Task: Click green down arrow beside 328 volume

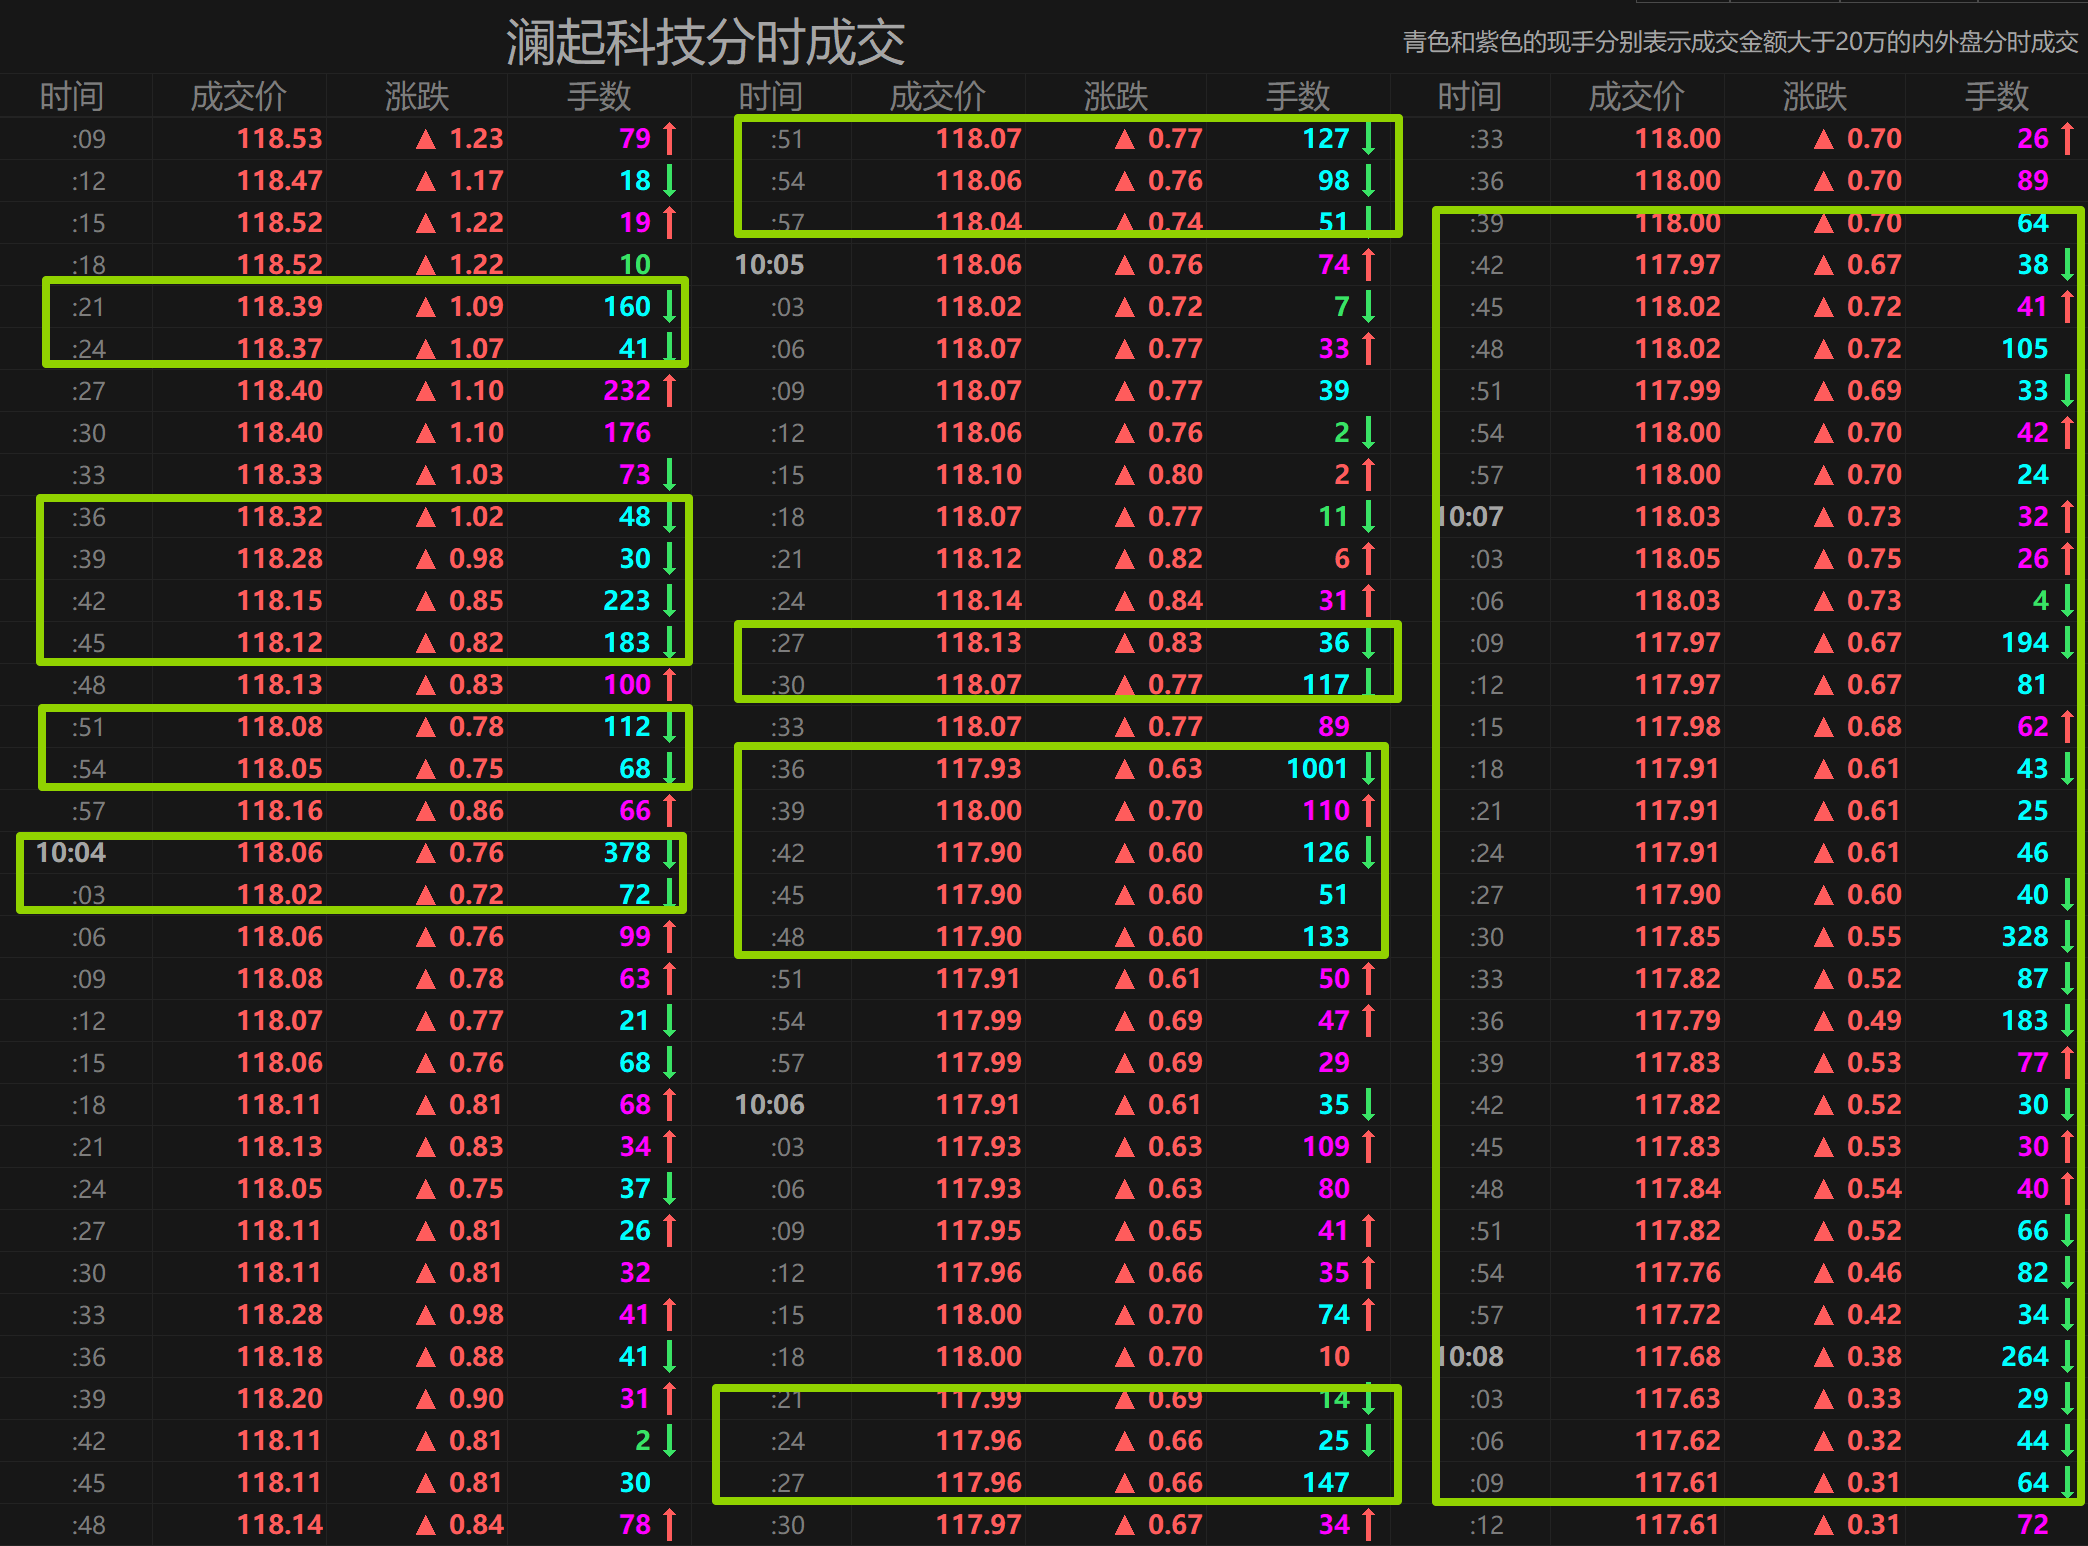Action: tap(2067, 936)
